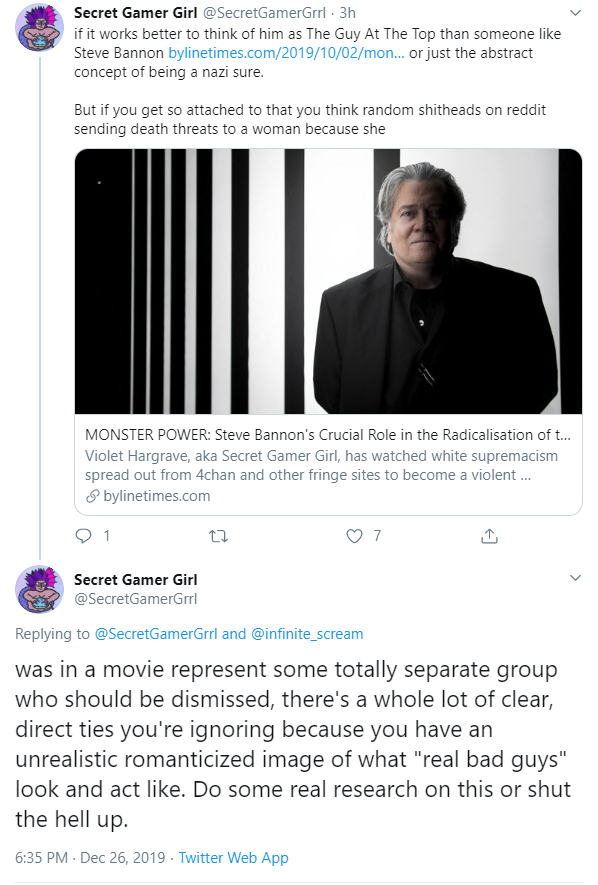Click the reply speech bubble icon
The height and width of the screenshot is (885, 598).
click(x=83, y=536)
